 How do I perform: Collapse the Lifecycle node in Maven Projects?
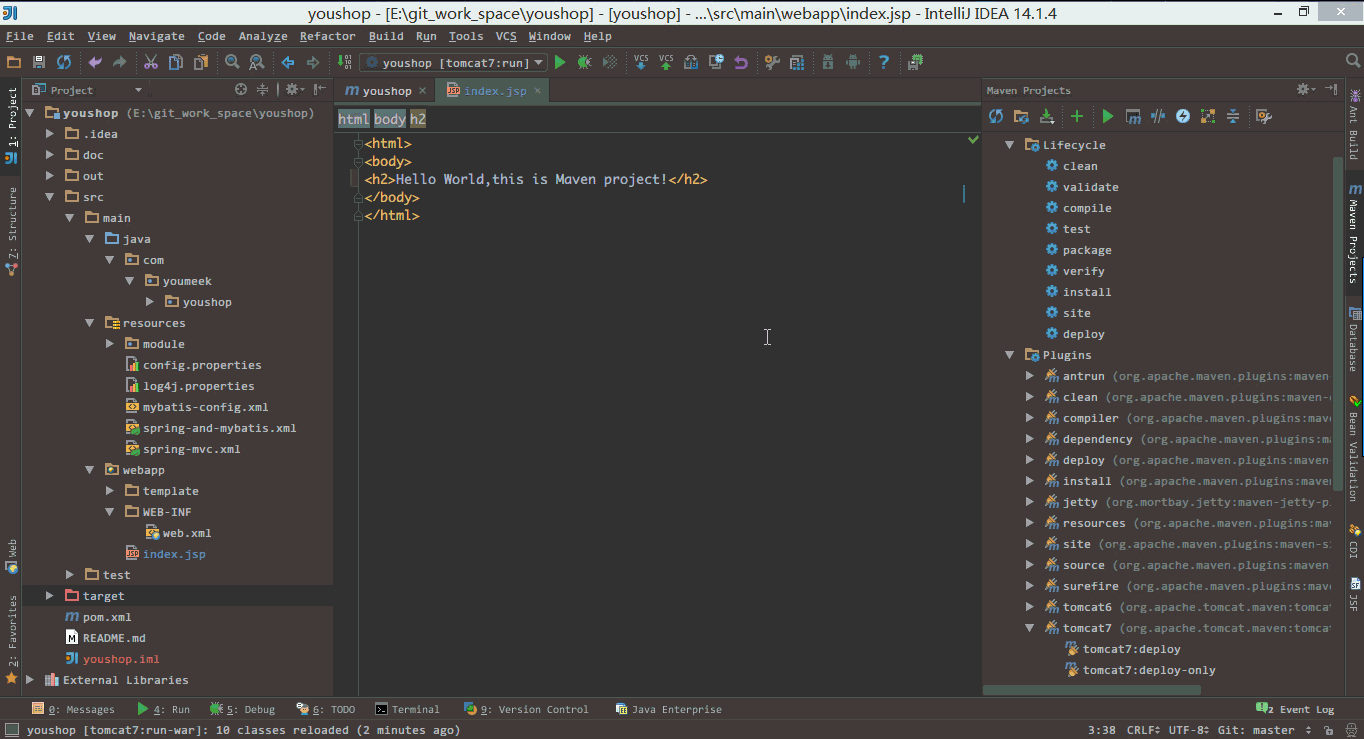[1009, 144]
